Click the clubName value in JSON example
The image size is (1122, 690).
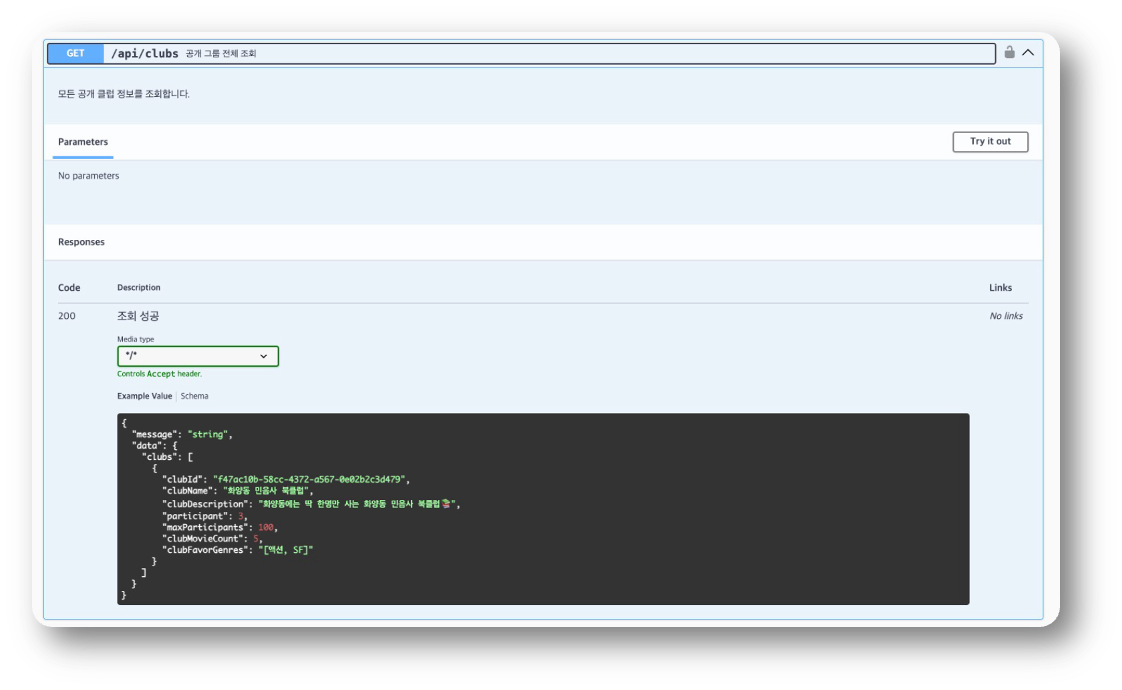(x=266, y=491)
